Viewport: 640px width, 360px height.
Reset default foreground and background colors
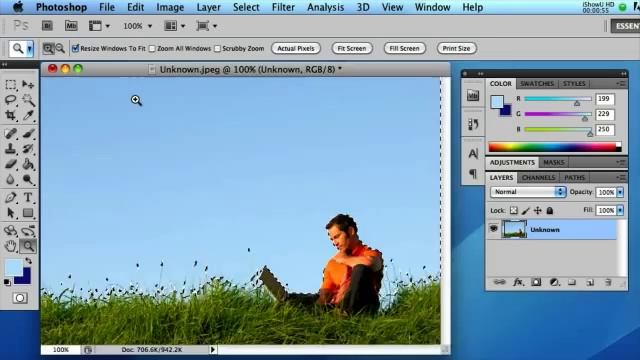pyautogui.click(x=7, y=282)
